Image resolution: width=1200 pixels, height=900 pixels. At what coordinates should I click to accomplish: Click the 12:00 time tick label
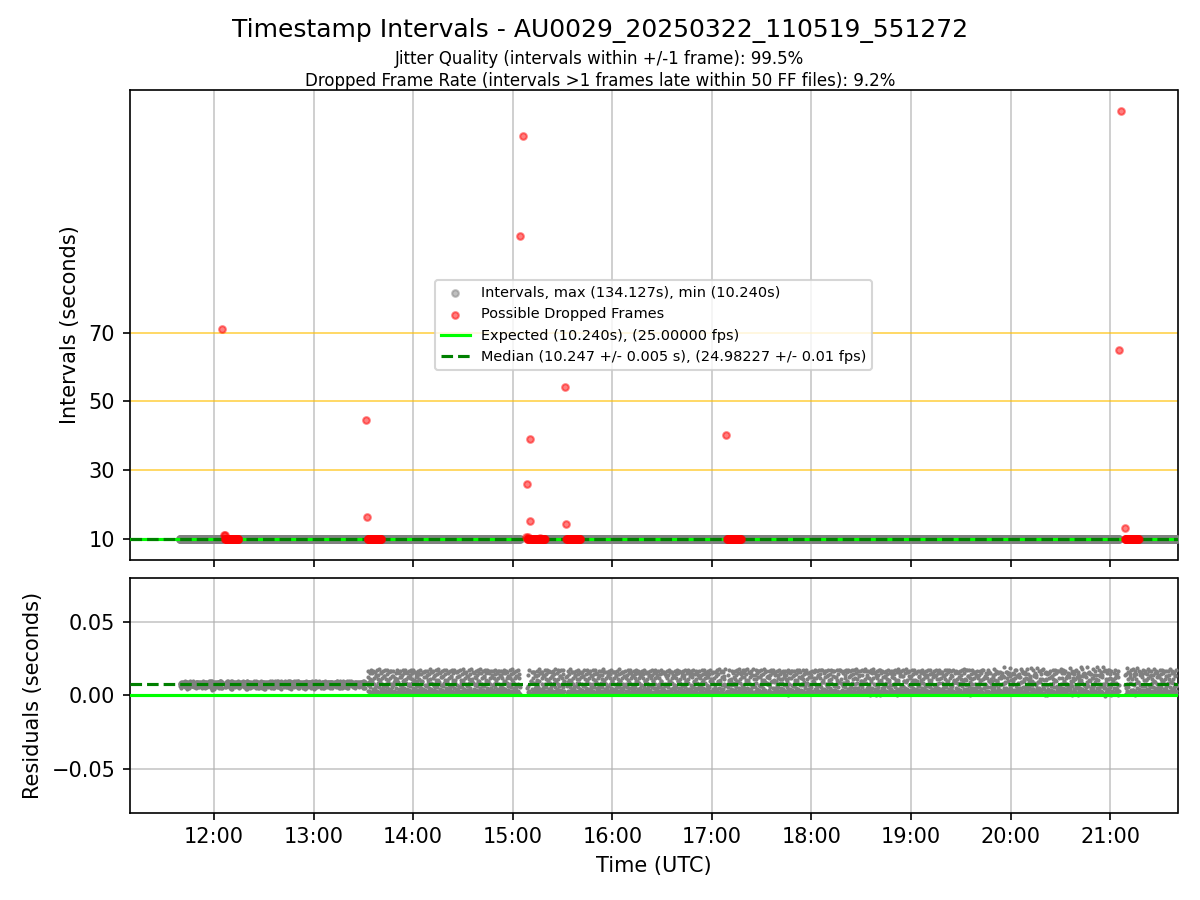pos(214,834)
